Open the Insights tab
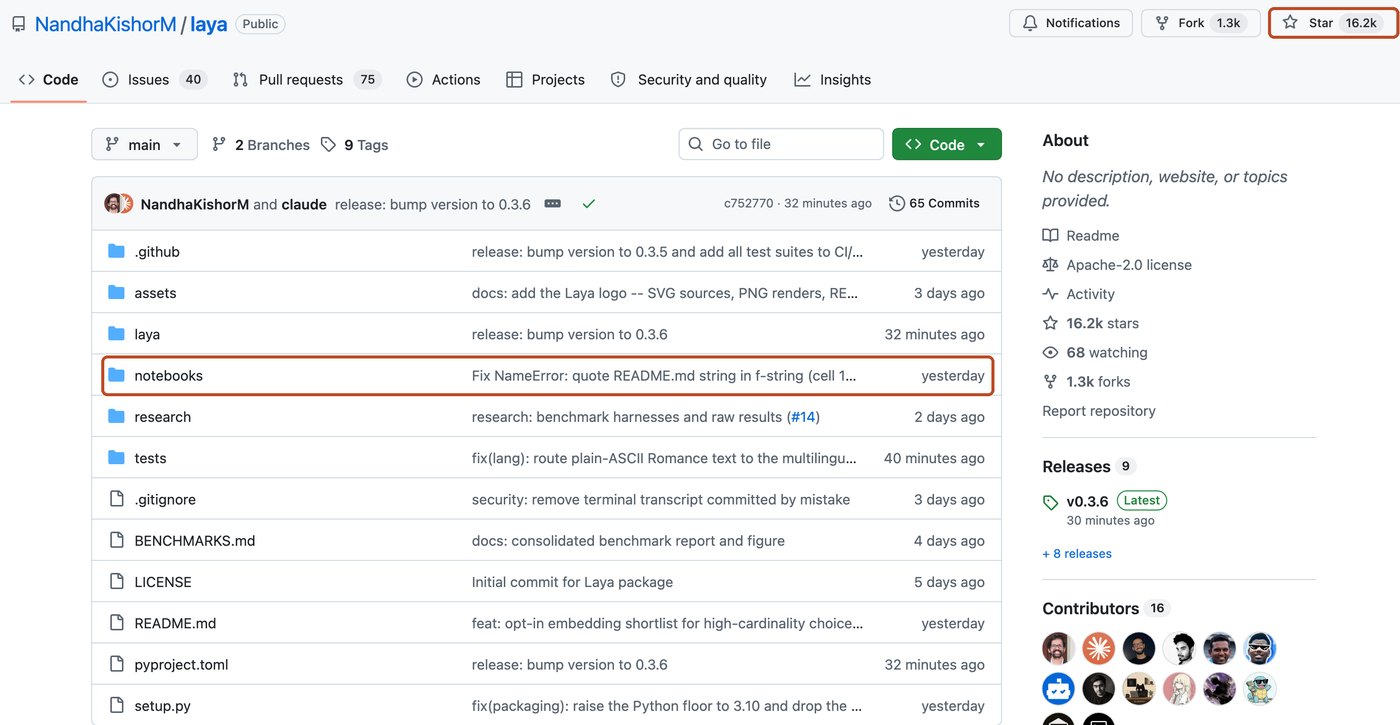Screen dimensions: 1400x725 832,80
